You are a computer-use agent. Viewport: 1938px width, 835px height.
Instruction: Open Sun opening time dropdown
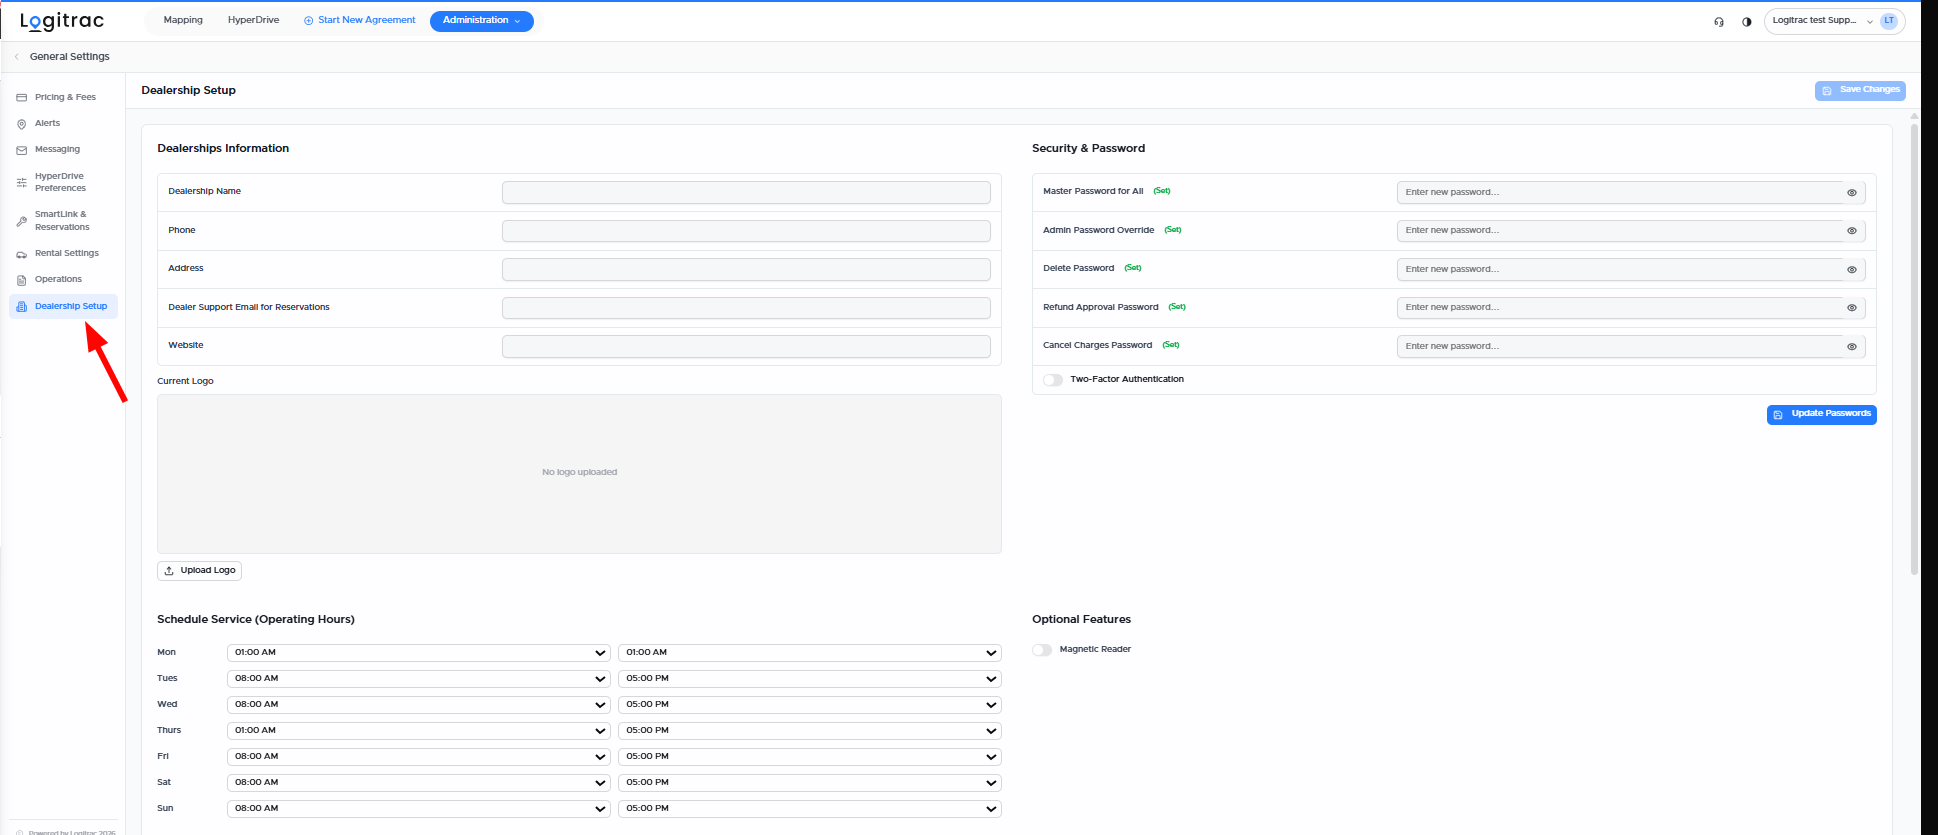pyautogui.click(x=419, y=809)
